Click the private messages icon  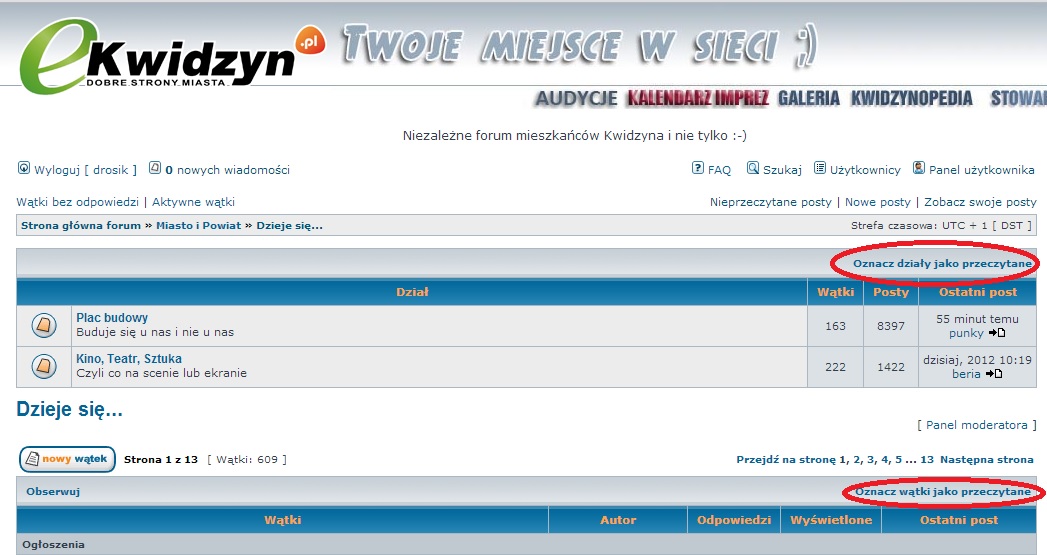[155, 169]
